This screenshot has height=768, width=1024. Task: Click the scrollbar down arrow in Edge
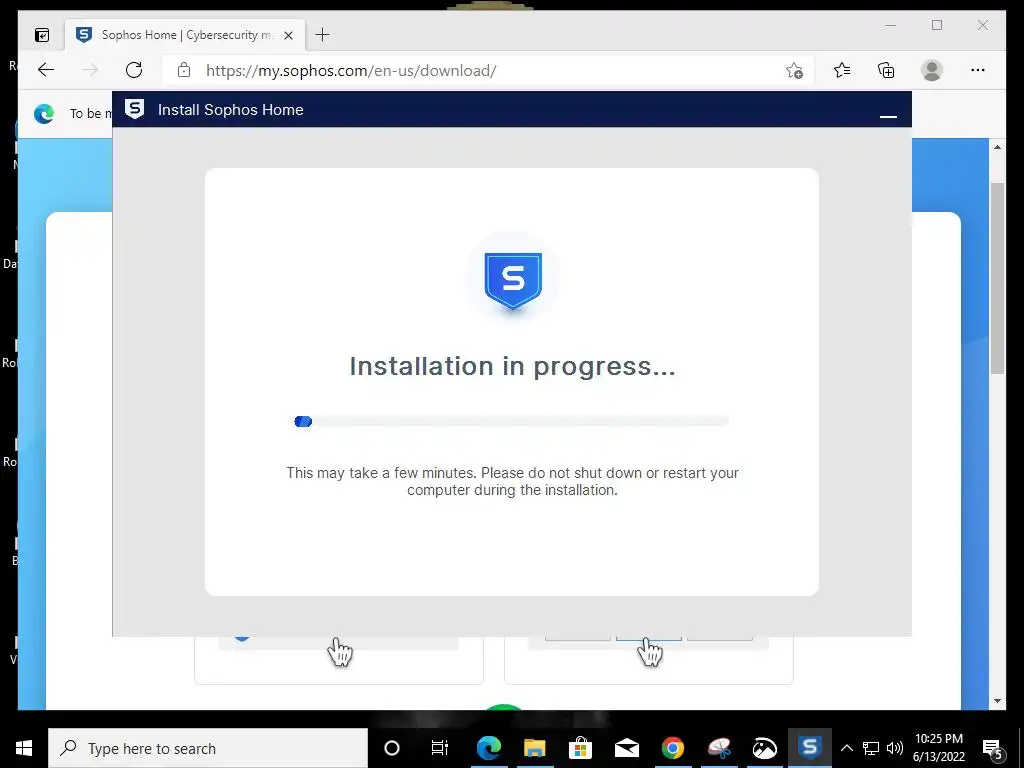pyautogui.click(x=997, y=701)
